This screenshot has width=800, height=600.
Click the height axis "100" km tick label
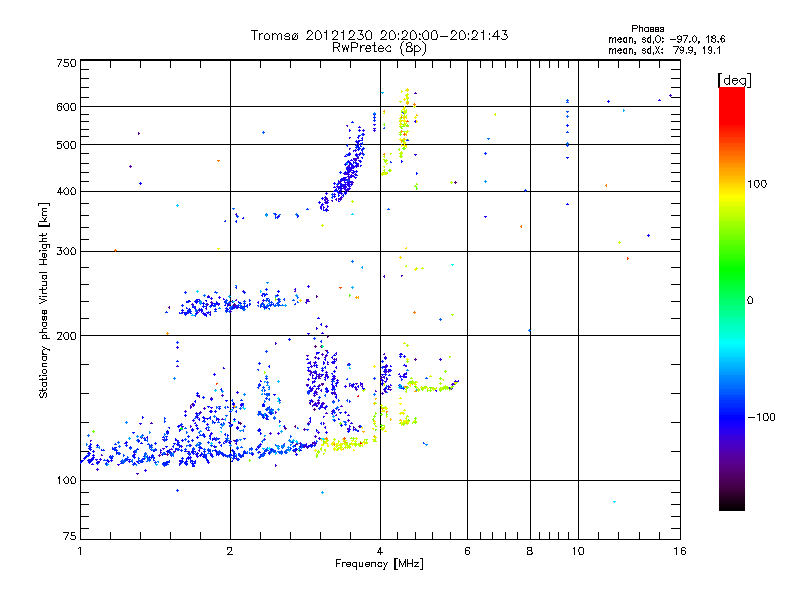coord(67,481)
